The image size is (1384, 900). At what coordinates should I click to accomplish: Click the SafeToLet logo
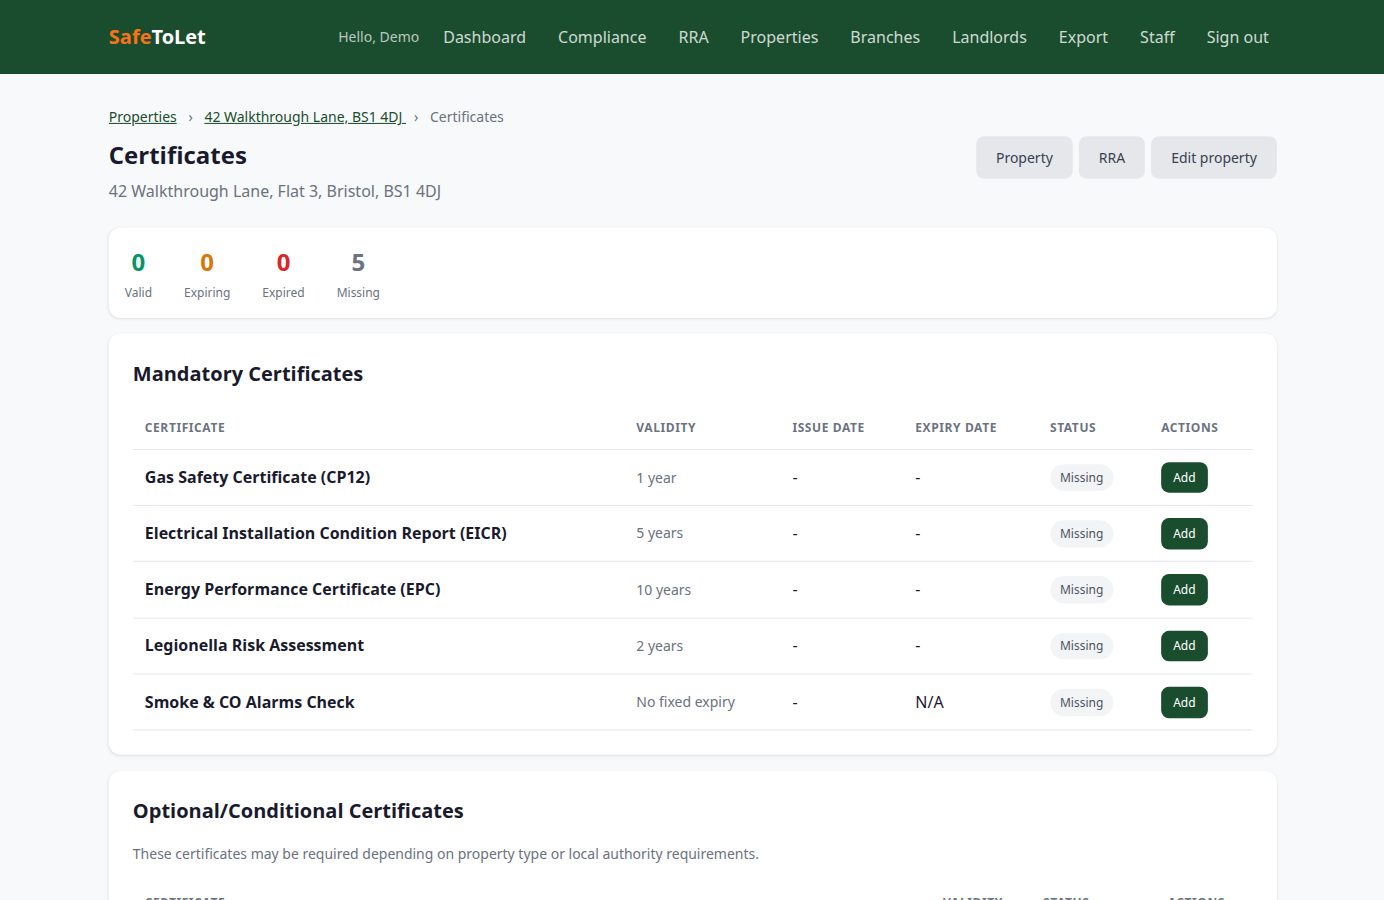tap(157, 37)
